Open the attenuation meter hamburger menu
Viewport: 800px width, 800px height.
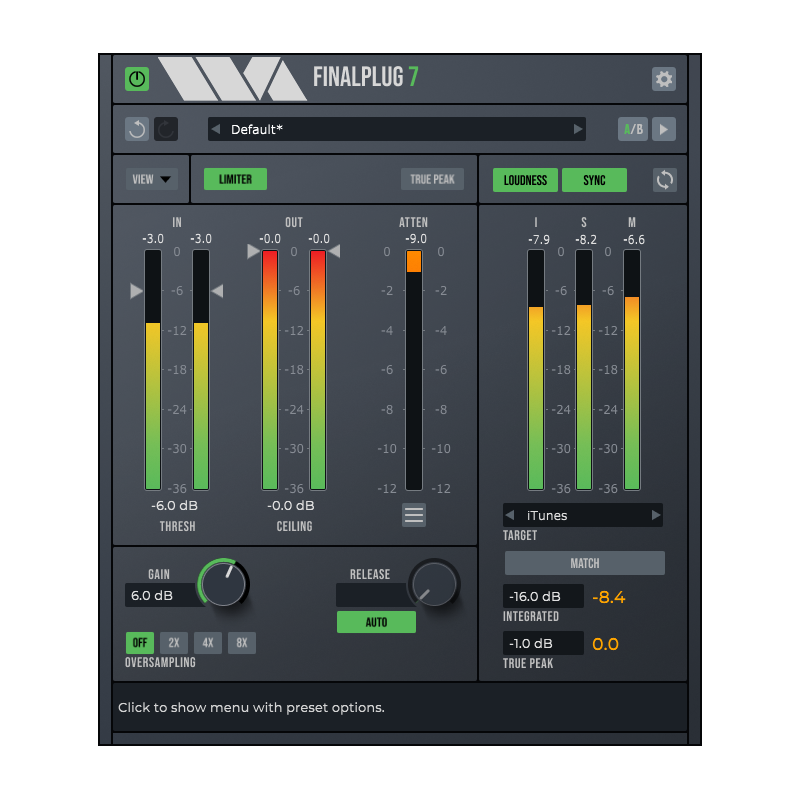[x=414, y=515]
